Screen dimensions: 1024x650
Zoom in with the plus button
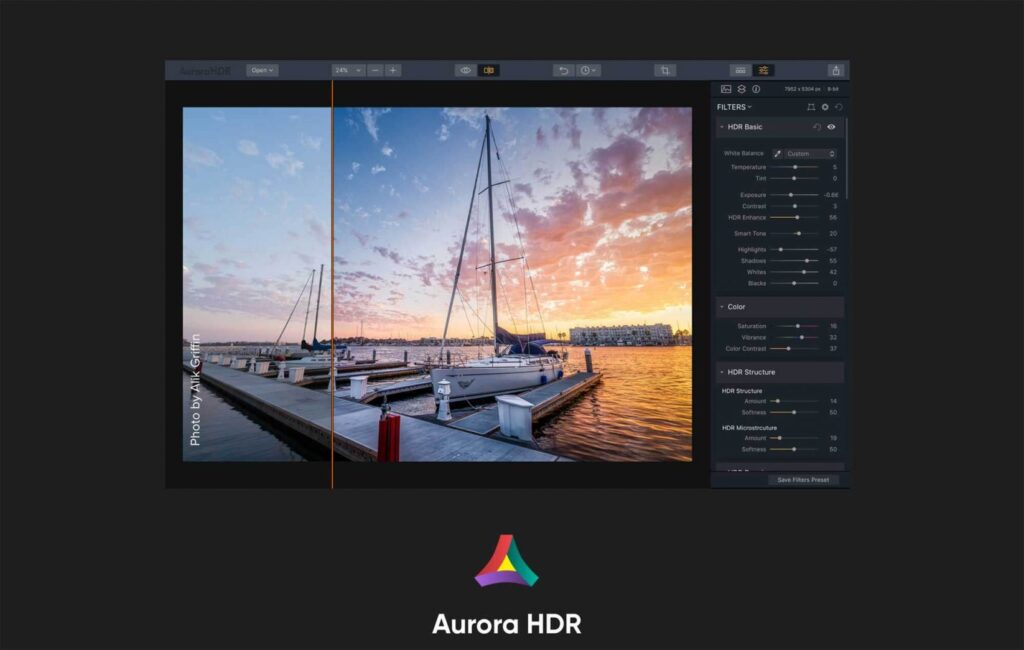point(393,70)
